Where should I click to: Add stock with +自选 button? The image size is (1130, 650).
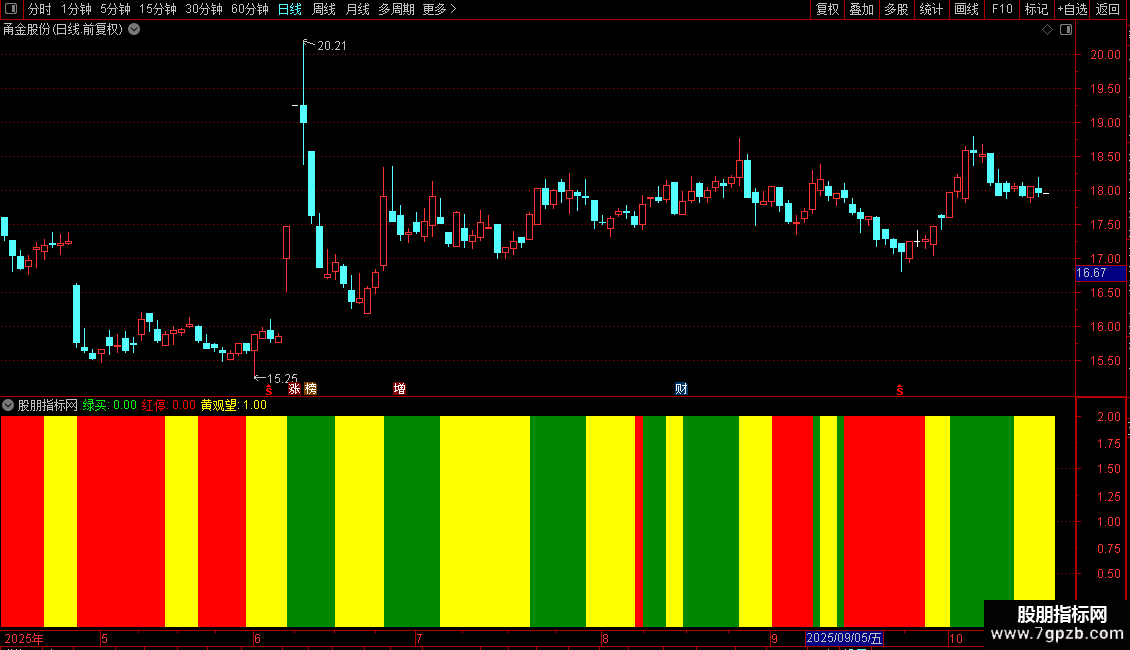click(1072, 9)
